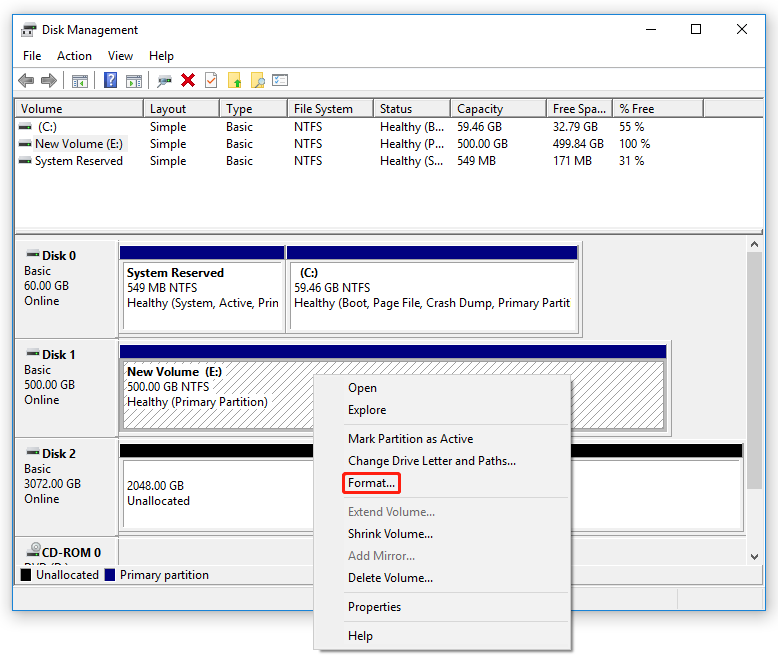Image resolution: width=778 pixels, height=665 pixels.
Task: Click the (C:) volume row drive icon
Action: [x=25, y=127]
